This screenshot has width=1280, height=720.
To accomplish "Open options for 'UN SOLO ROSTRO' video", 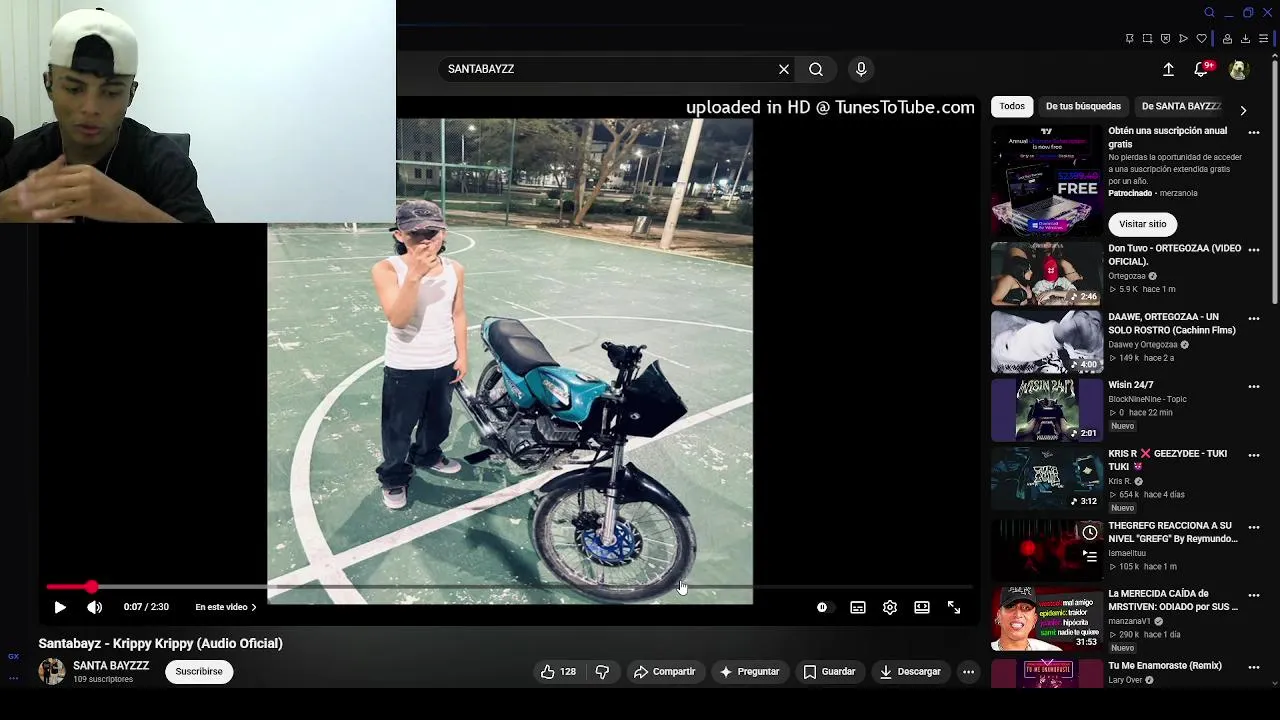I will point(1254,318).
